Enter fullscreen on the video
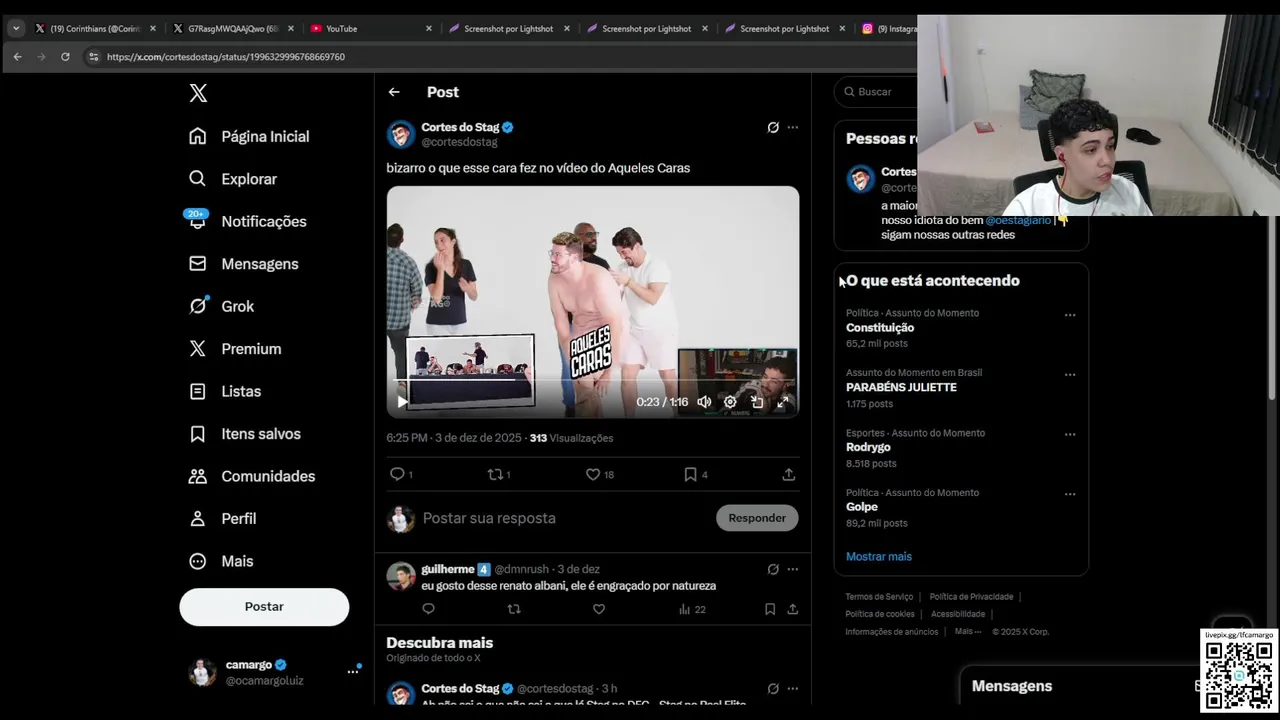This screenshot has height=720, width=1280. coord(783,402)
